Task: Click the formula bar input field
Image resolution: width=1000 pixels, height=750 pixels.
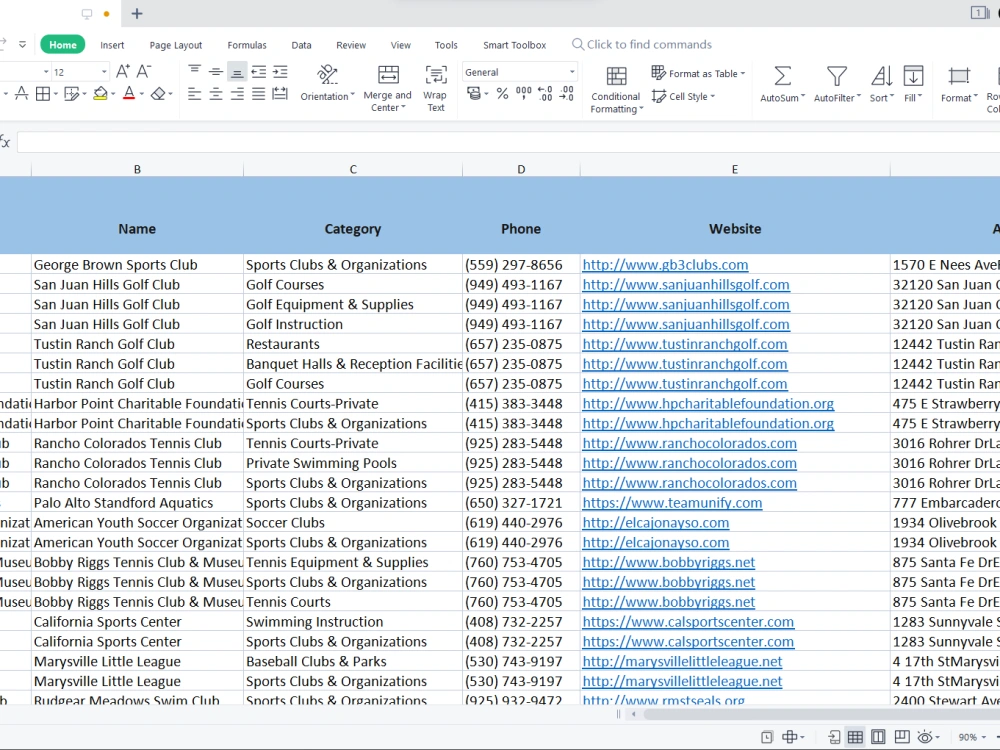Action: (508, 142)
